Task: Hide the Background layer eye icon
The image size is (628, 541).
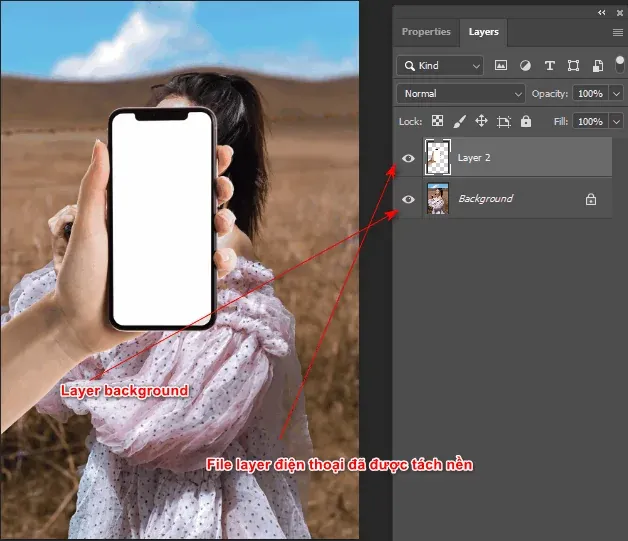Action: [408, 199]
